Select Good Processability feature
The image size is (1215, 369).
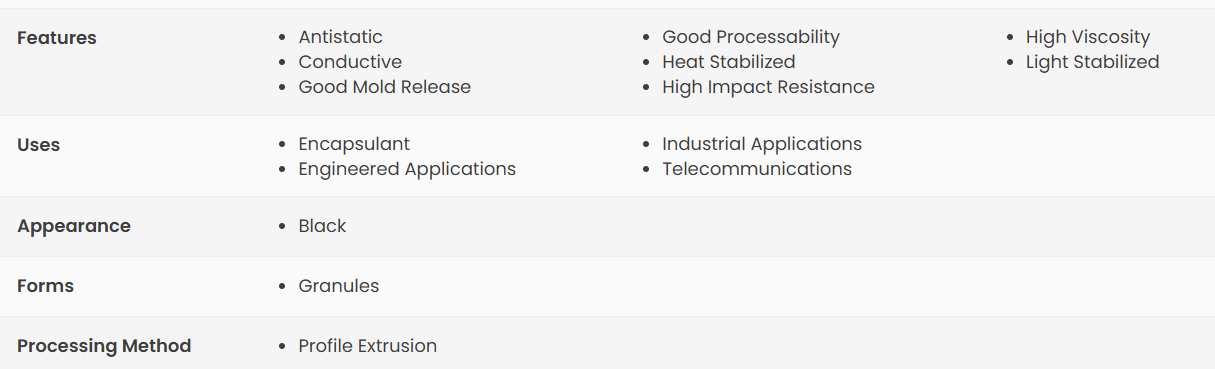click(x=751, y=37)
